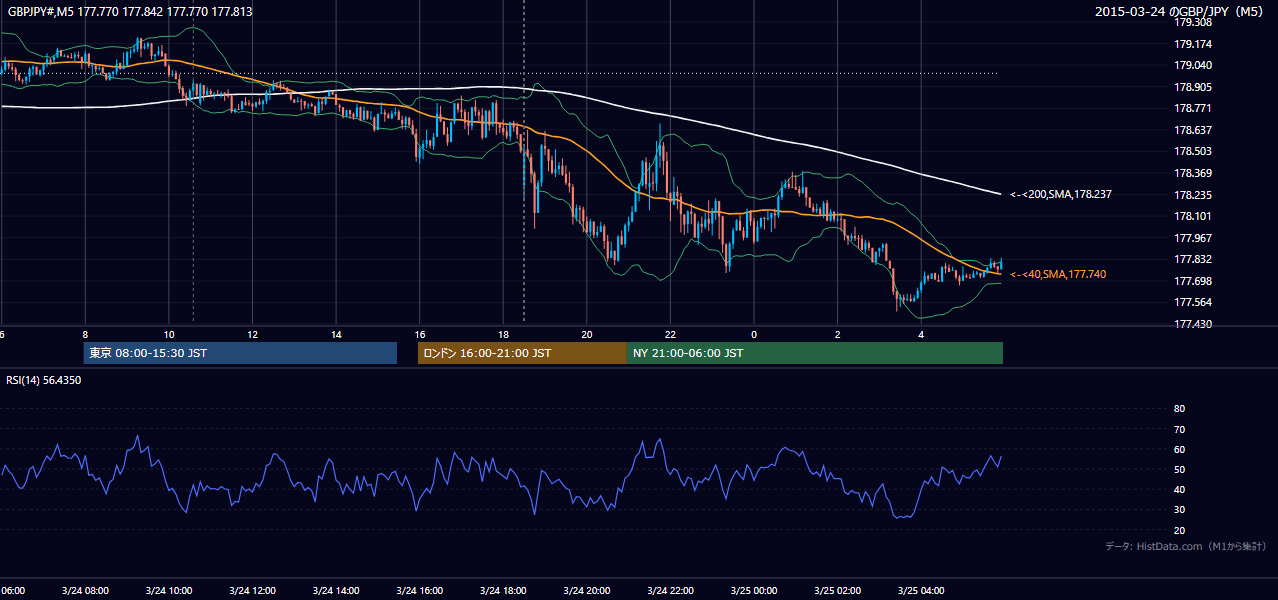This screenshot has height=600, width=1278.
Task: Click the 3/25 02:00 time axis label
Action: pos(837,590)
